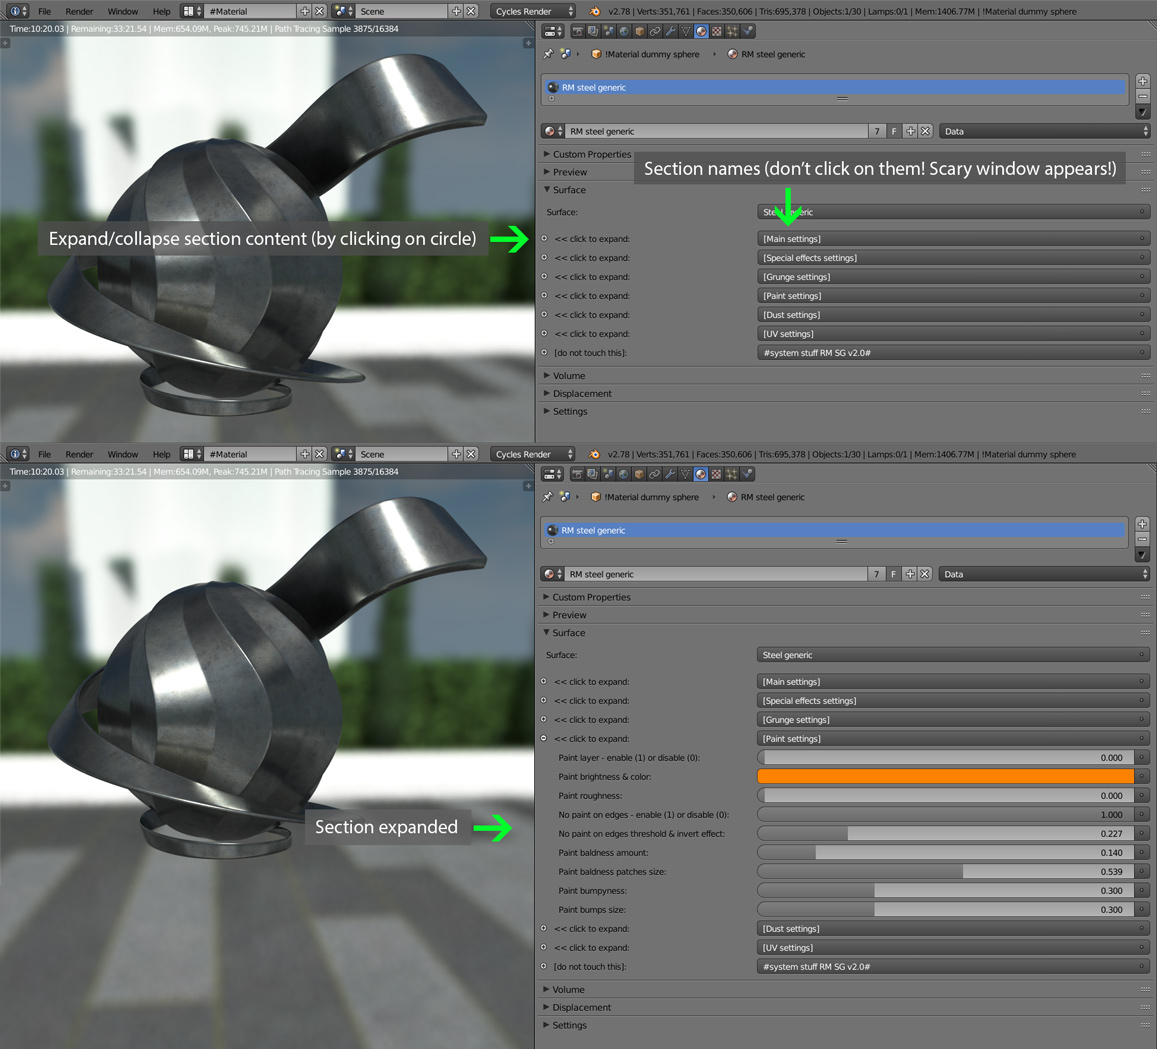Open the Object constraints tab in the top properties header
The height and width of the screenshot is (1049, 1157).
coord(655,32)
